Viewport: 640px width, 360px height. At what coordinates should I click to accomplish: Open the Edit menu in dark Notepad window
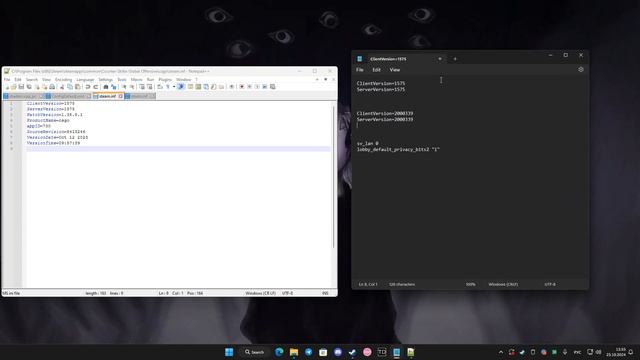(376, 70)
